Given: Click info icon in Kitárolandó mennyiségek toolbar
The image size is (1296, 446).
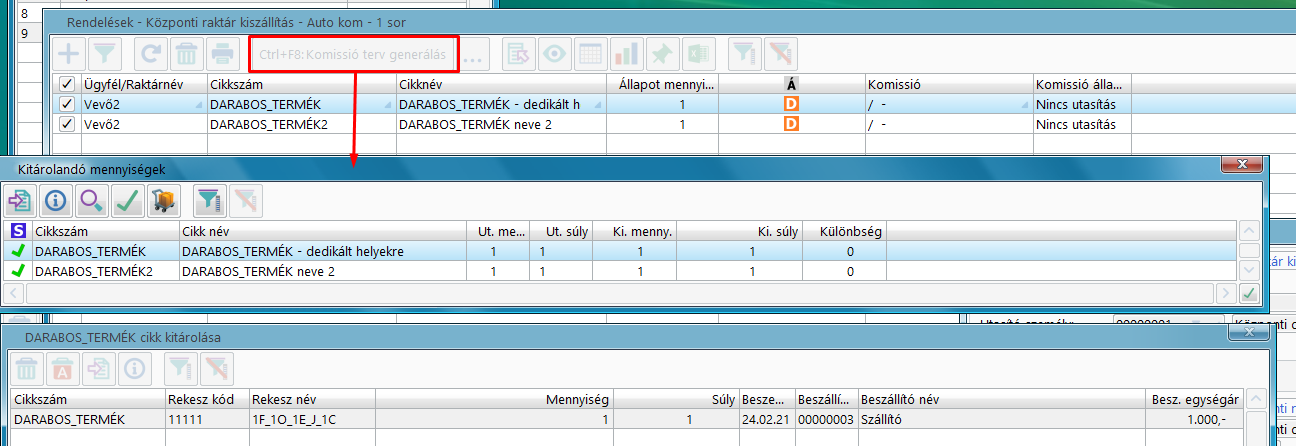Looking at the screenshot, I should tap(55, 201).
